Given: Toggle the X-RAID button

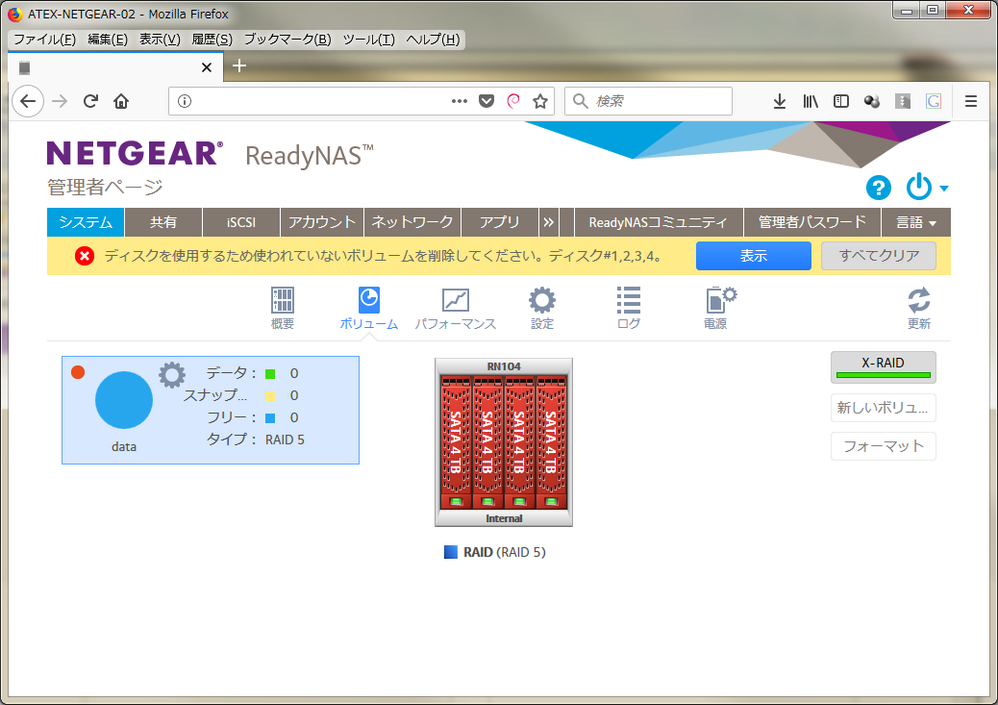Looking at the screenshot, I should click(883, 367).
